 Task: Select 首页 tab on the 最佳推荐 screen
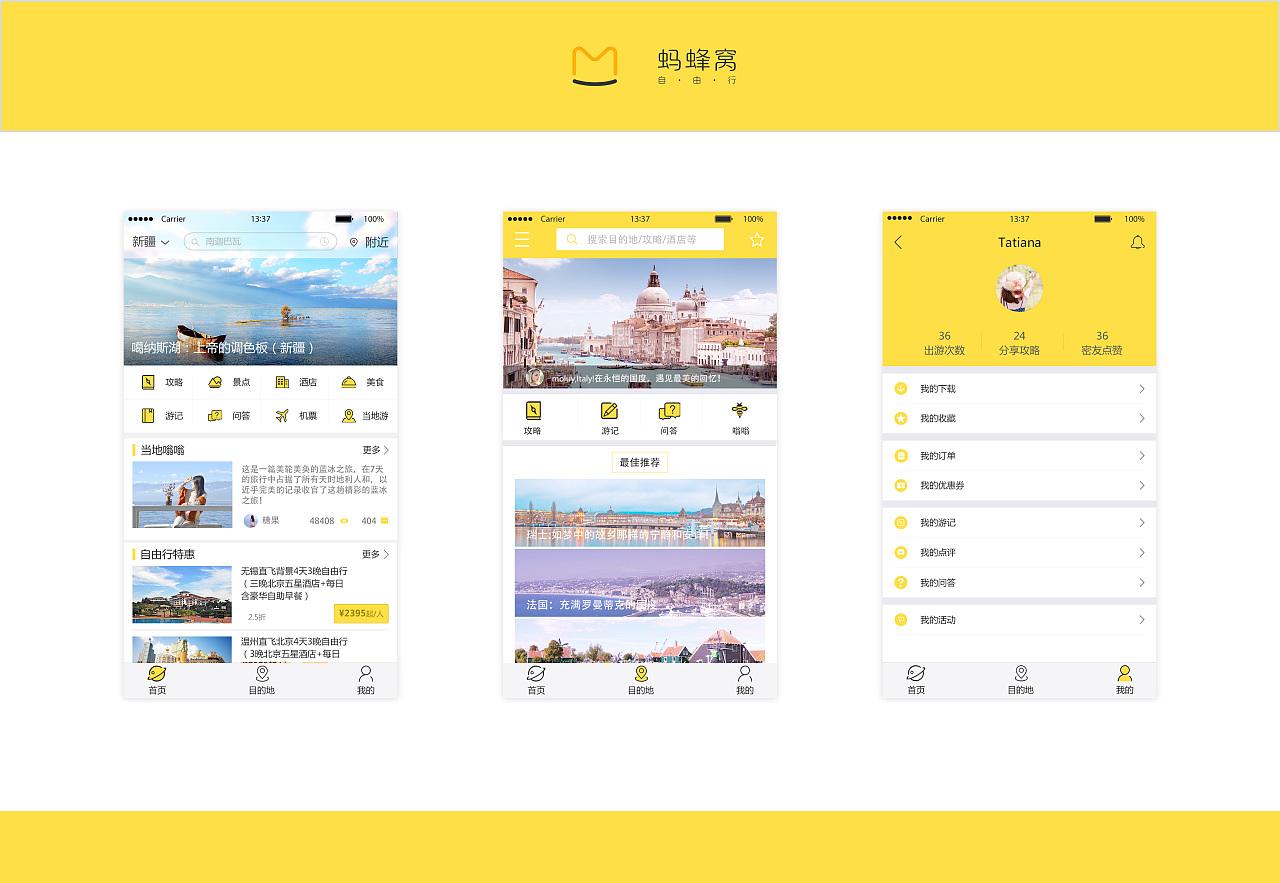pyautogui.click(x=536, y=680)
